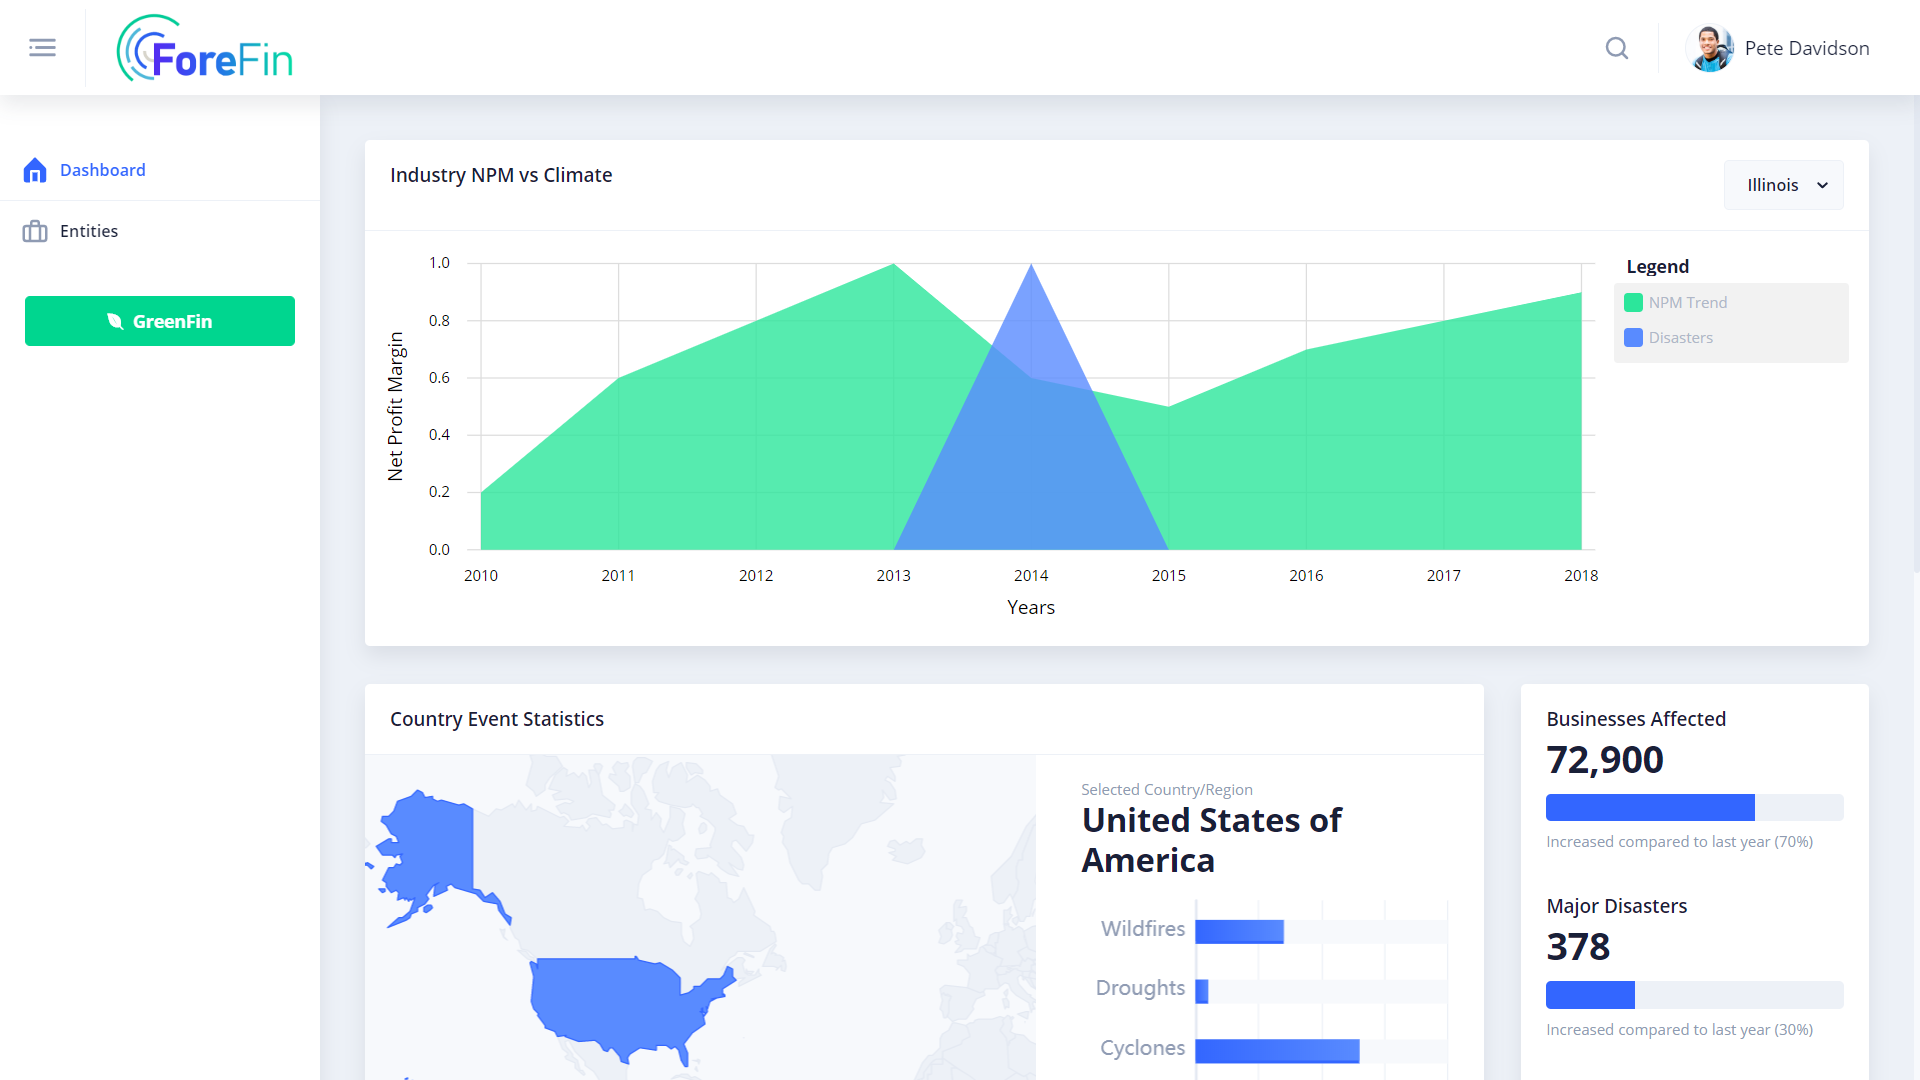Open Entities in sidebar
This screenshot has height=1080, width=1920.
tap(89, 231)
